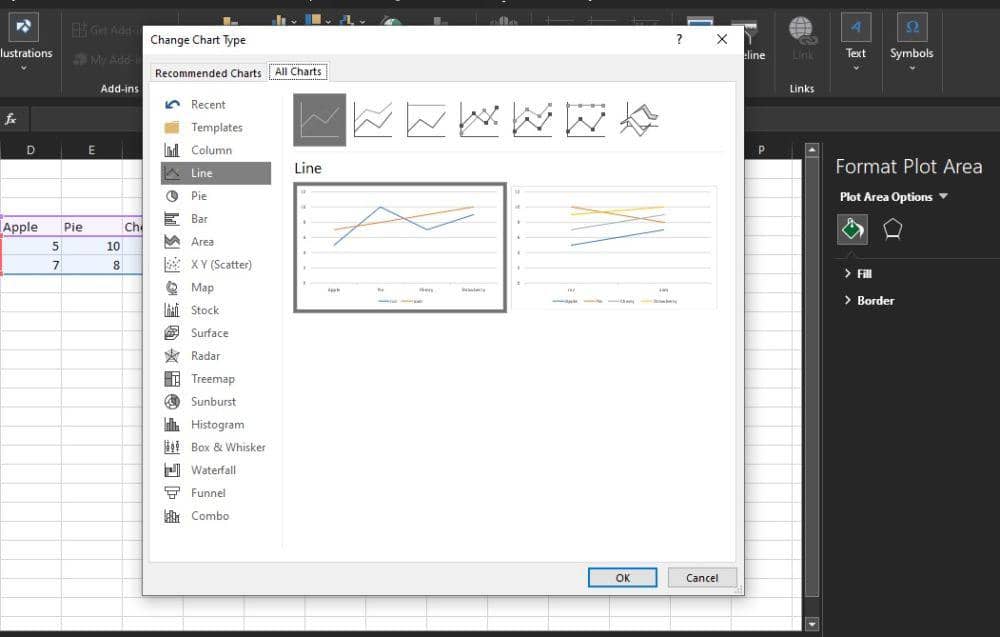Open the Fill & Line paint bucket icon
Screen dimensions: 1000x637
pos(852,229)
